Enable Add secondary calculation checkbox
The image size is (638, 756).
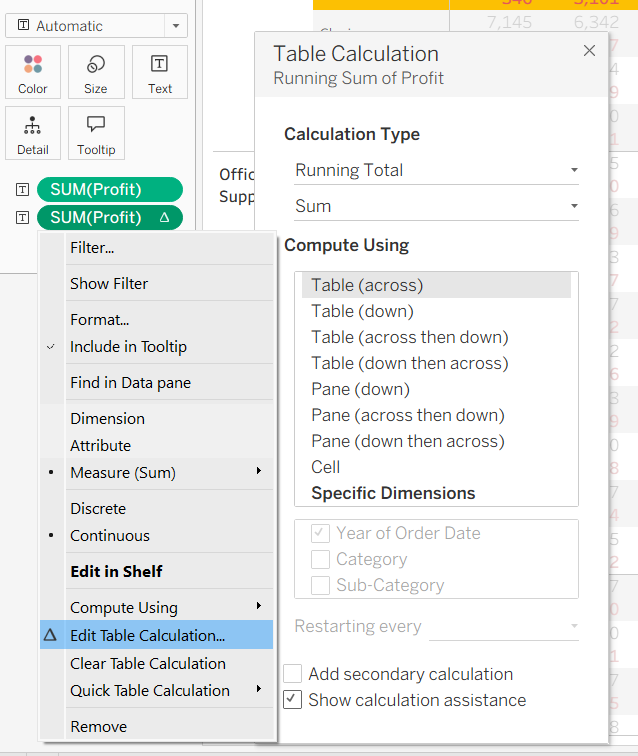pyautogui.click(x=293, y=674)
